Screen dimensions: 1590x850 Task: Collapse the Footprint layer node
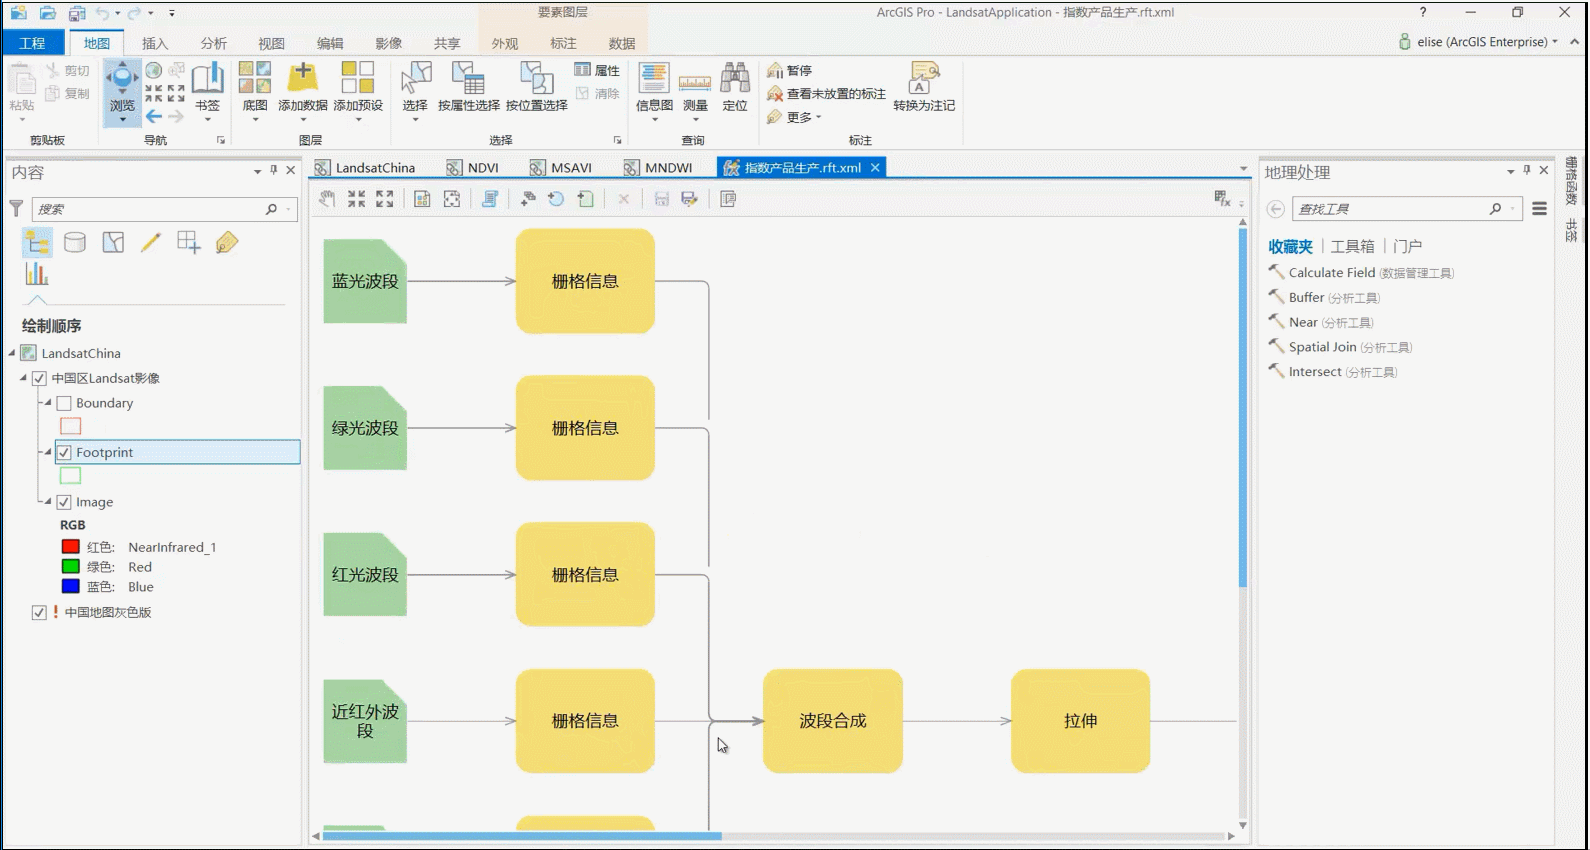[x=47, y=452]
